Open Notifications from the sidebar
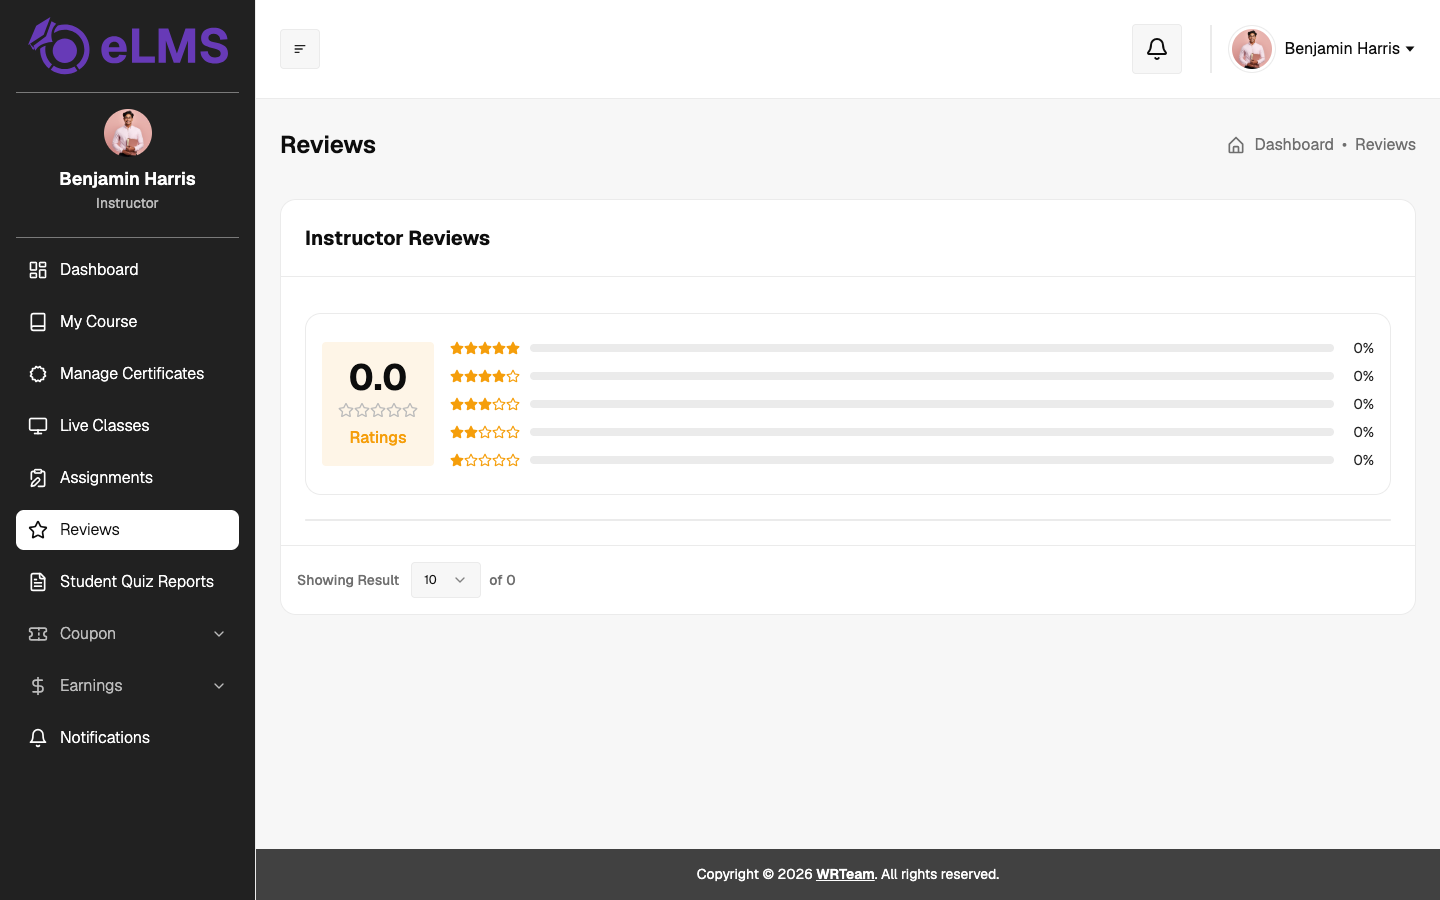 click(127, 738)
